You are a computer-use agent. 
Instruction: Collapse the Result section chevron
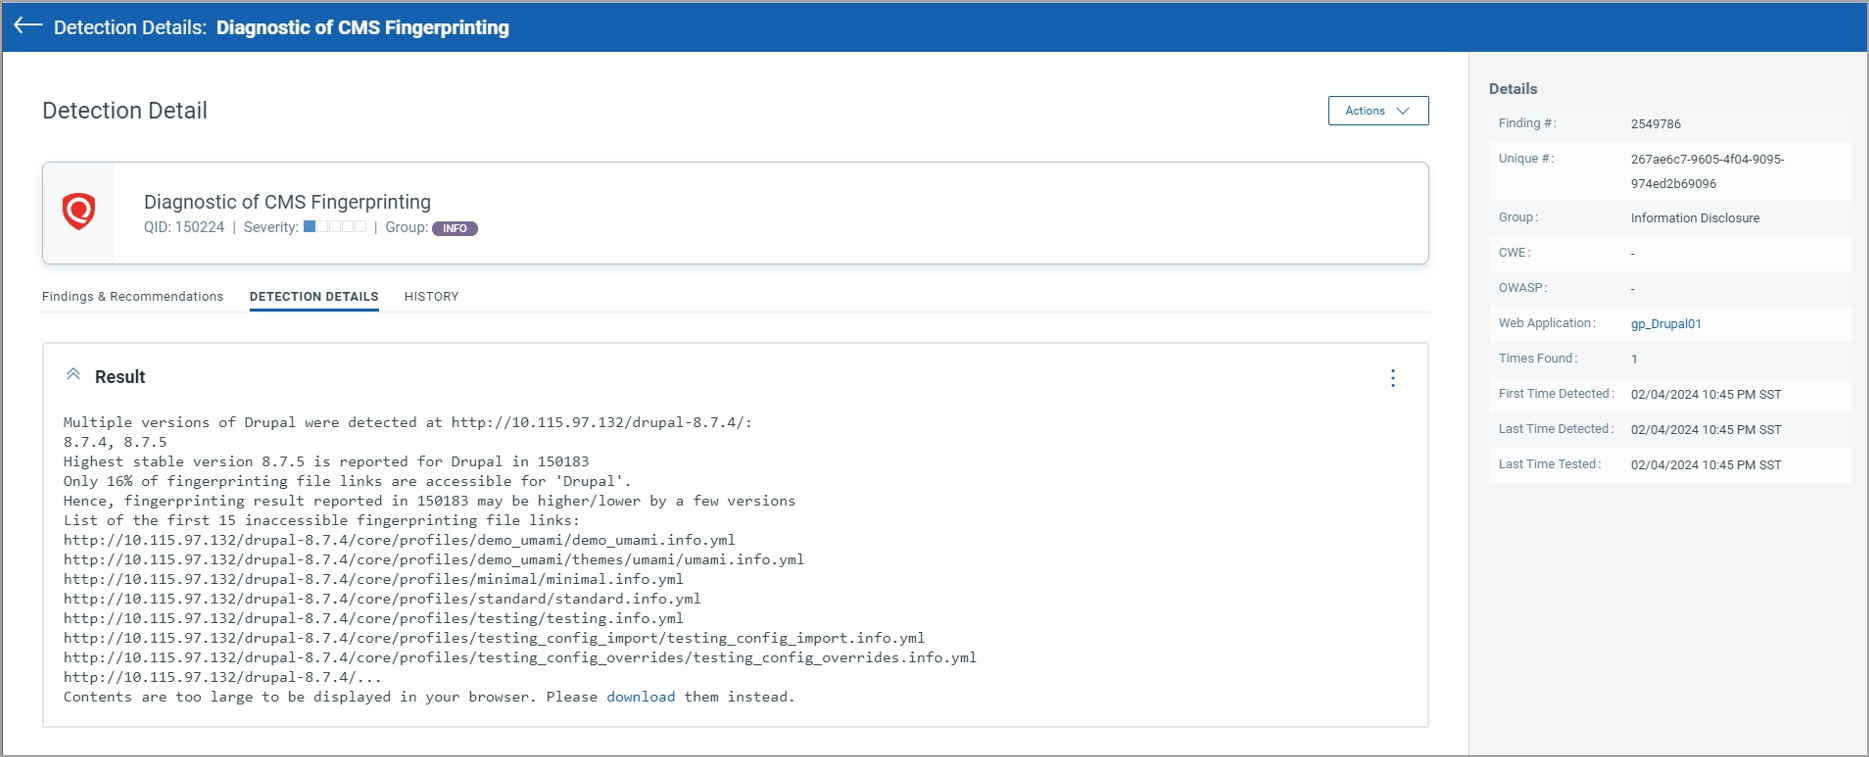click(73, 375)
